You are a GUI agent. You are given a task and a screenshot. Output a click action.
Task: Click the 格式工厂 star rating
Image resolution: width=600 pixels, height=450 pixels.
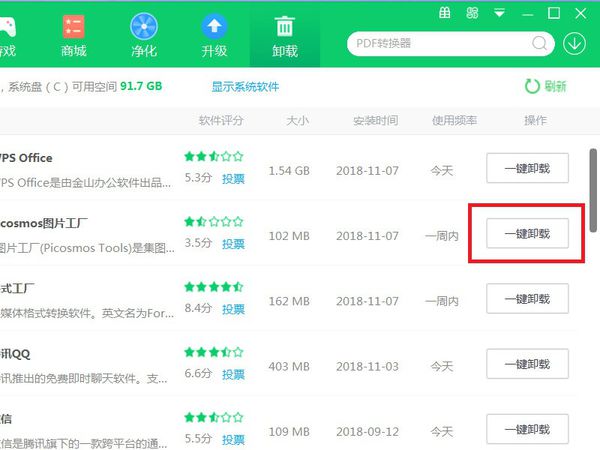(x=214, y=287)
